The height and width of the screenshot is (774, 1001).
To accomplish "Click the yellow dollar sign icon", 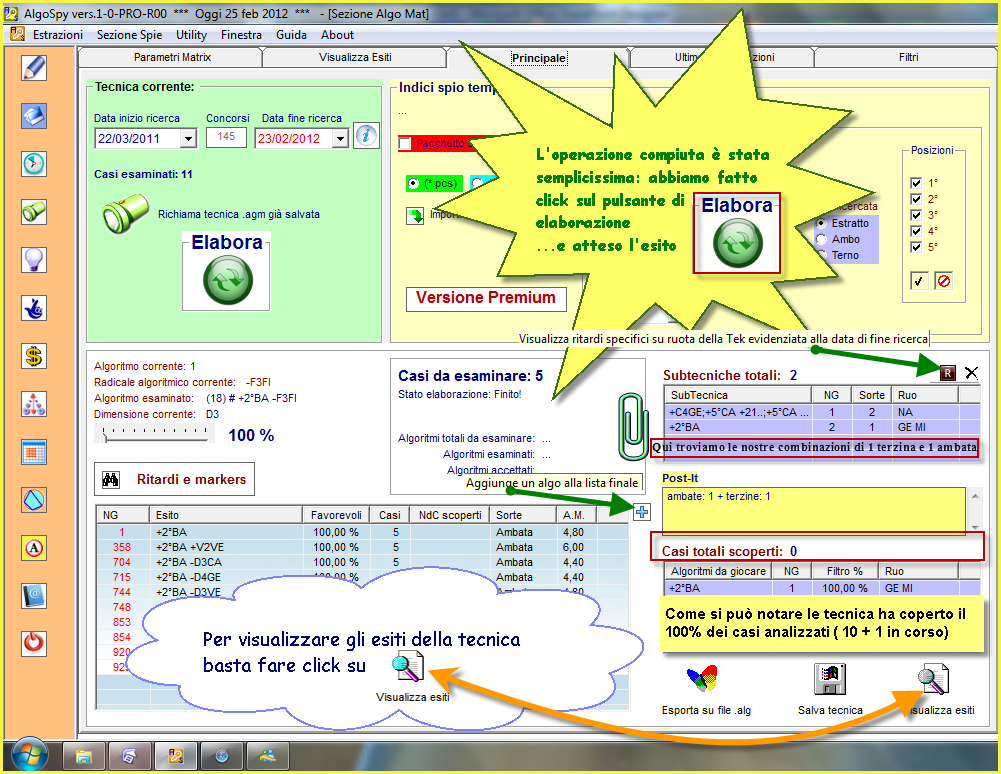I will (34, 356).
